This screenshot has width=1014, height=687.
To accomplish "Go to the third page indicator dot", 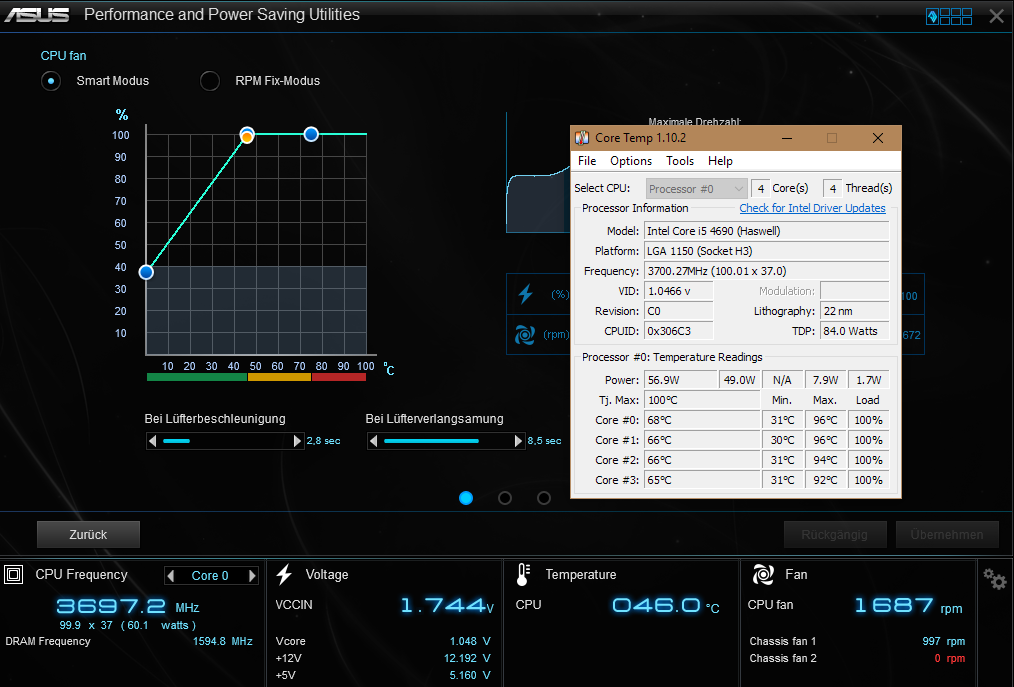I will (x=544, y=497).
